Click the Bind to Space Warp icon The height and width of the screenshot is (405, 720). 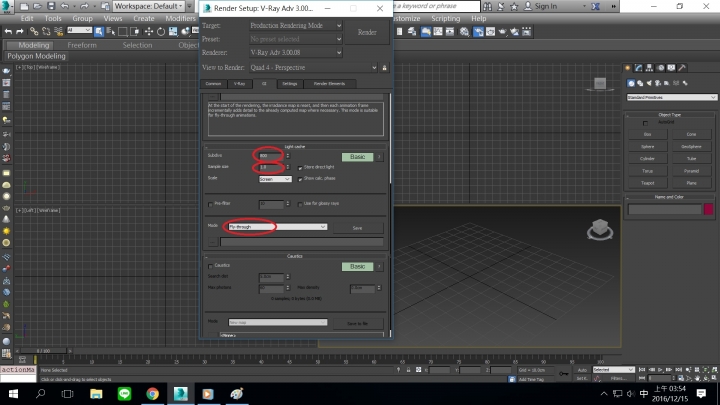pos(58,31)
